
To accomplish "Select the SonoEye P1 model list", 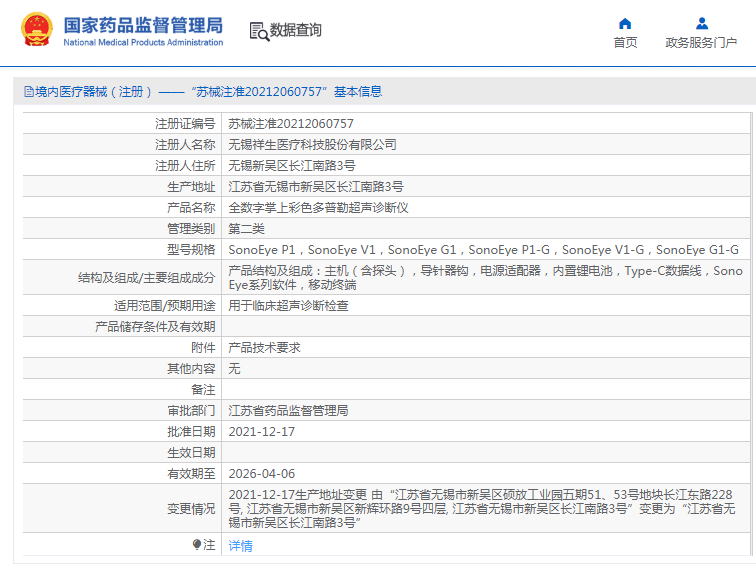I will pyautogui.click(x=484, y=250).
